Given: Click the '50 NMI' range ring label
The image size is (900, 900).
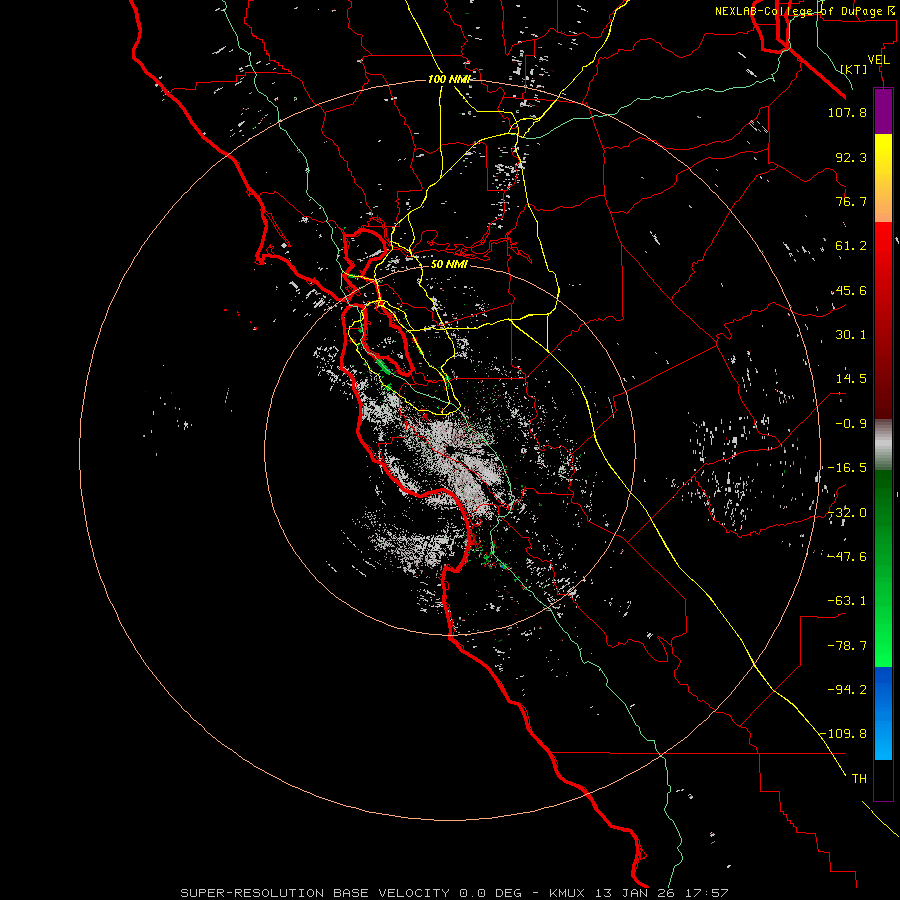Looking at the screenshot, I should tap(449, 264).
